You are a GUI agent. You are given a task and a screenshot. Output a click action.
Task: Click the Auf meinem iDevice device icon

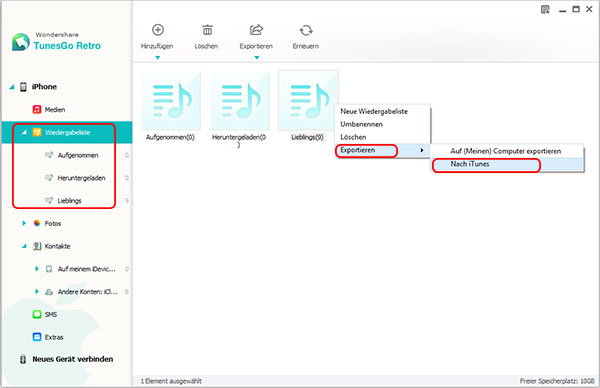(49, 269)
